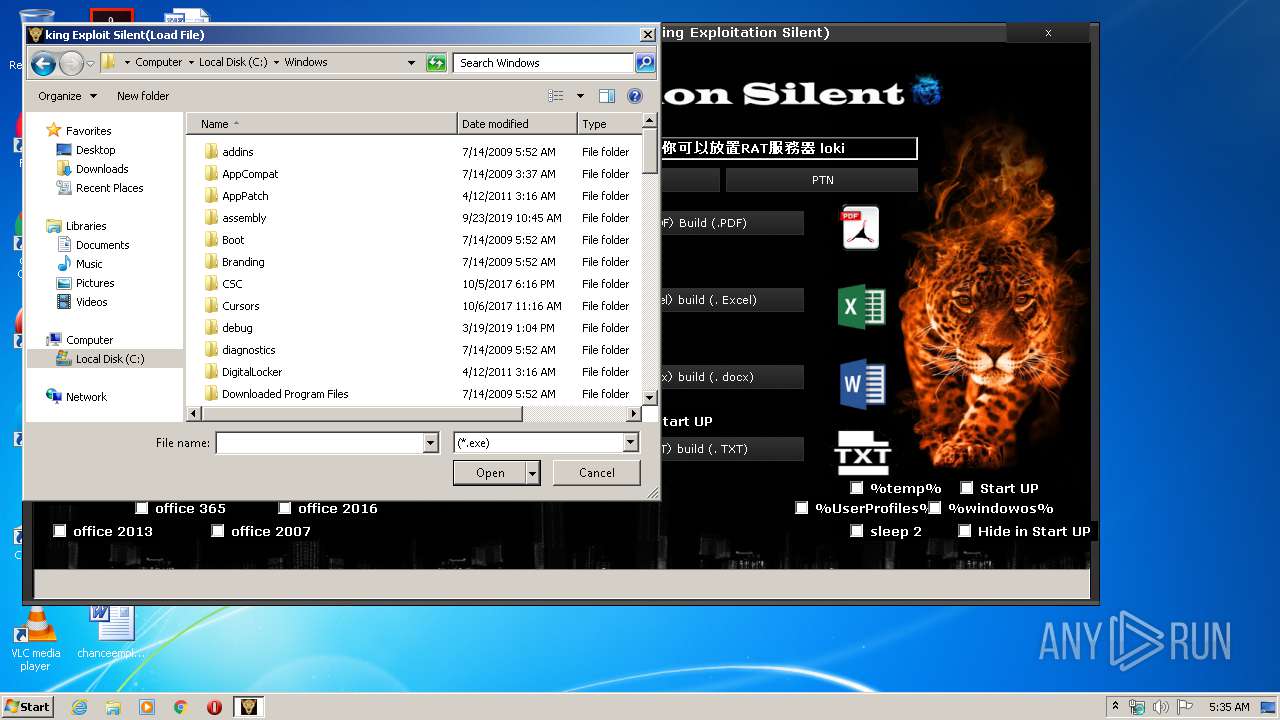
Task: Click the File name input field
Action: tap(320, 442)
